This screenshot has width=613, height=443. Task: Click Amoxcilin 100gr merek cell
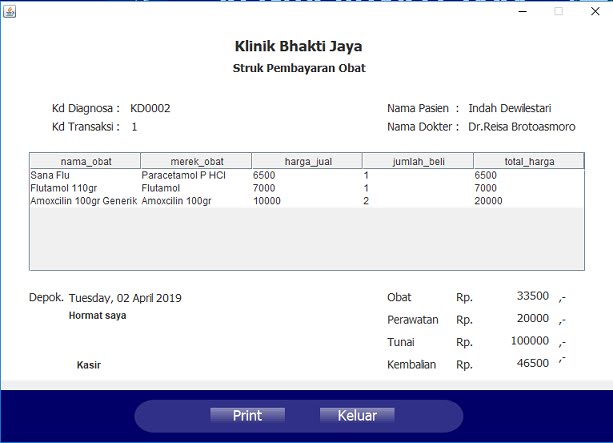click(196, 201)
